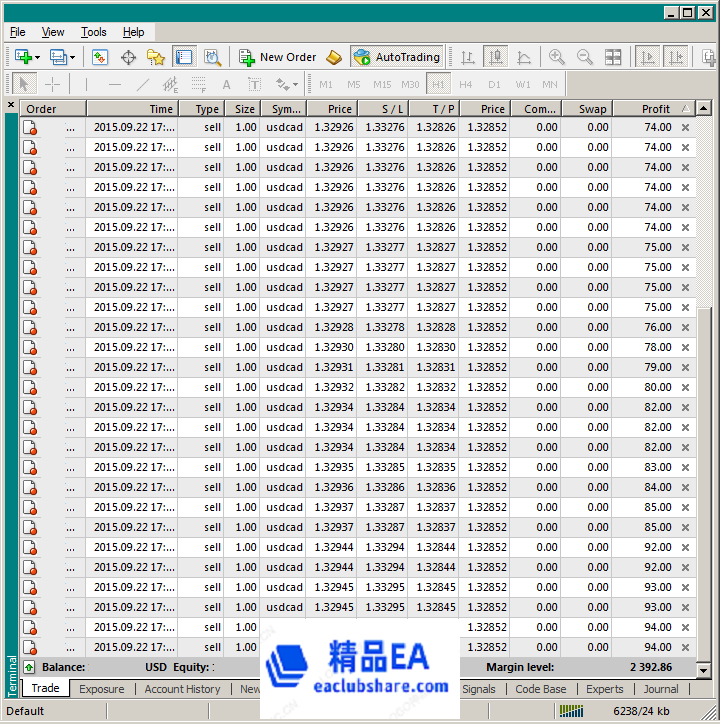Zoom in the chart
This screenshot has height=724, width=720.
pos(557,57)
